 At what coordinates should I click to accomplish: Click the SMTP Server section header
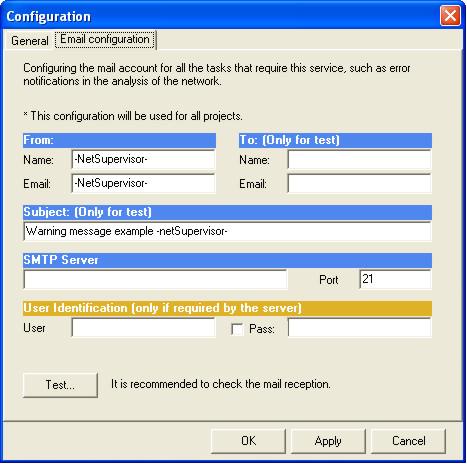[227, 260]
